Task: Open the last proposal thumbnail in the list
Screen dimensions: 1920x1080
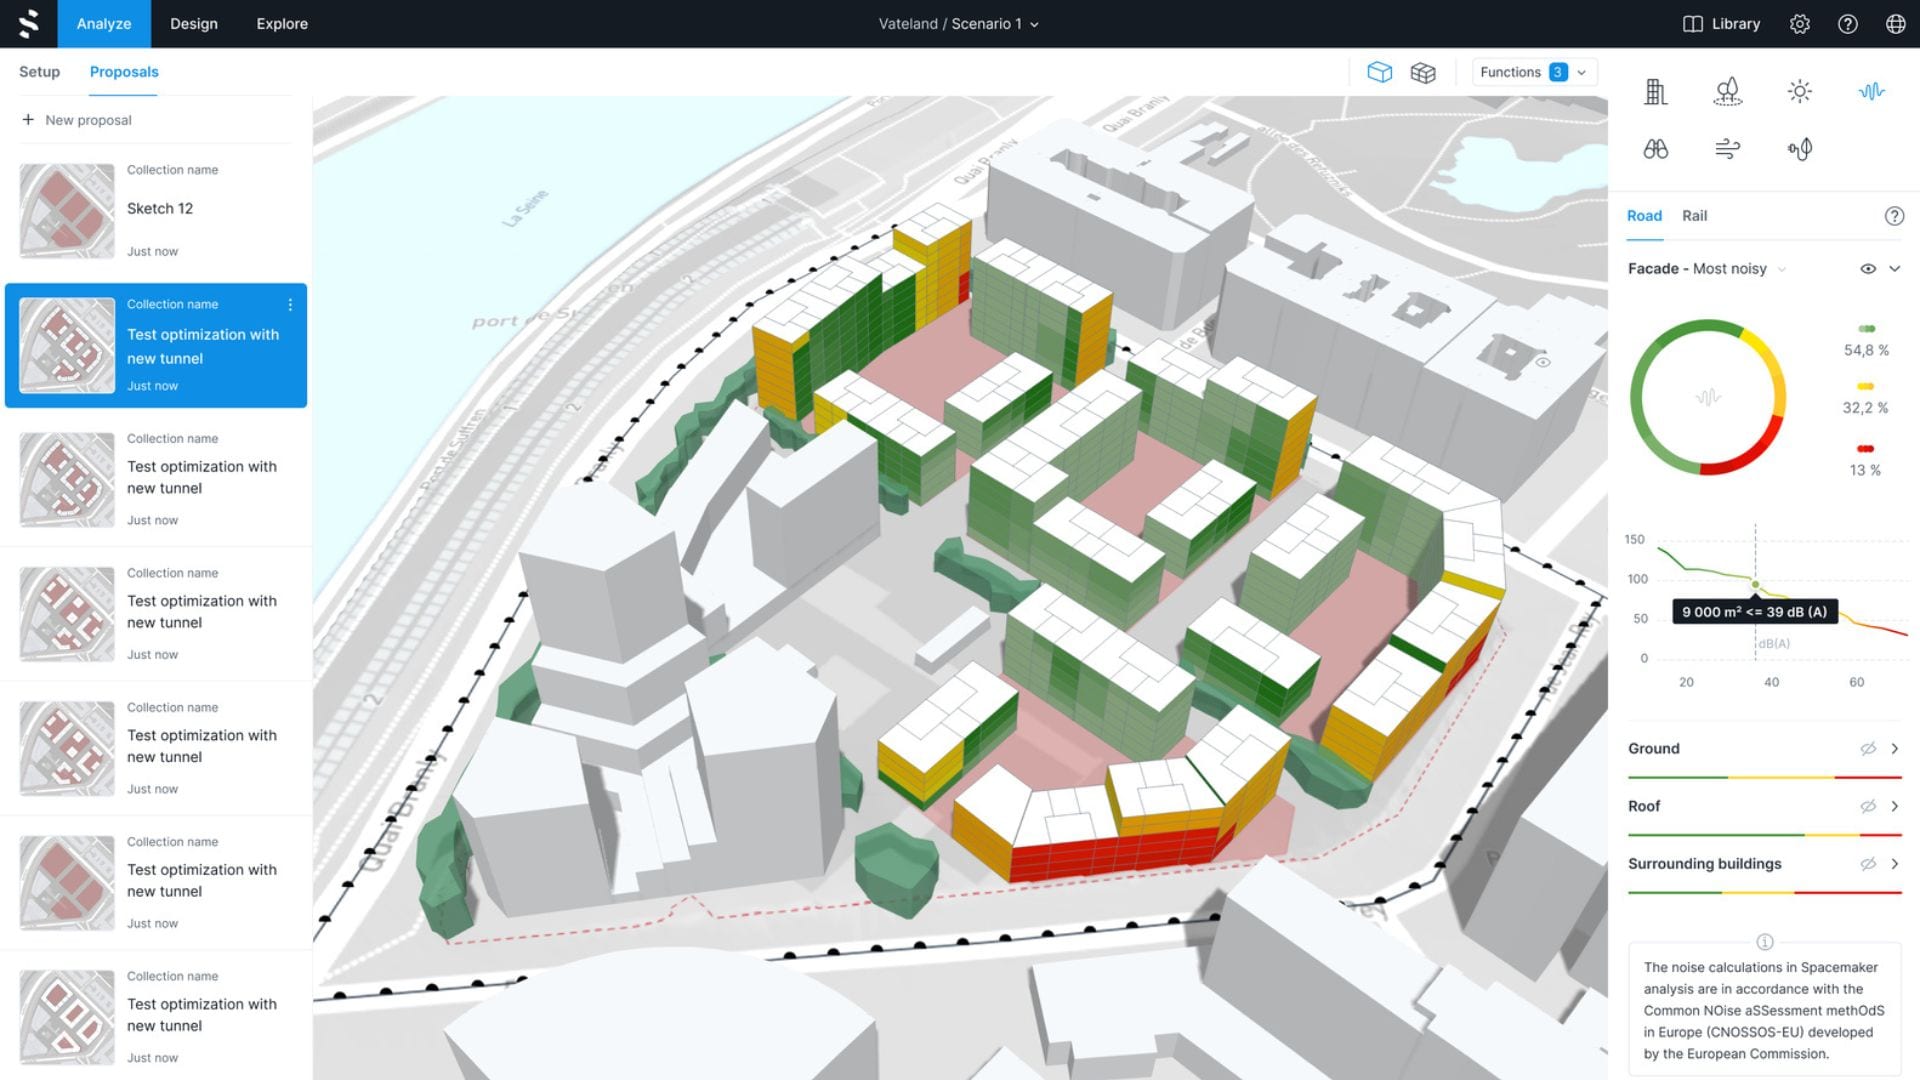Action: click(67, 1017)
